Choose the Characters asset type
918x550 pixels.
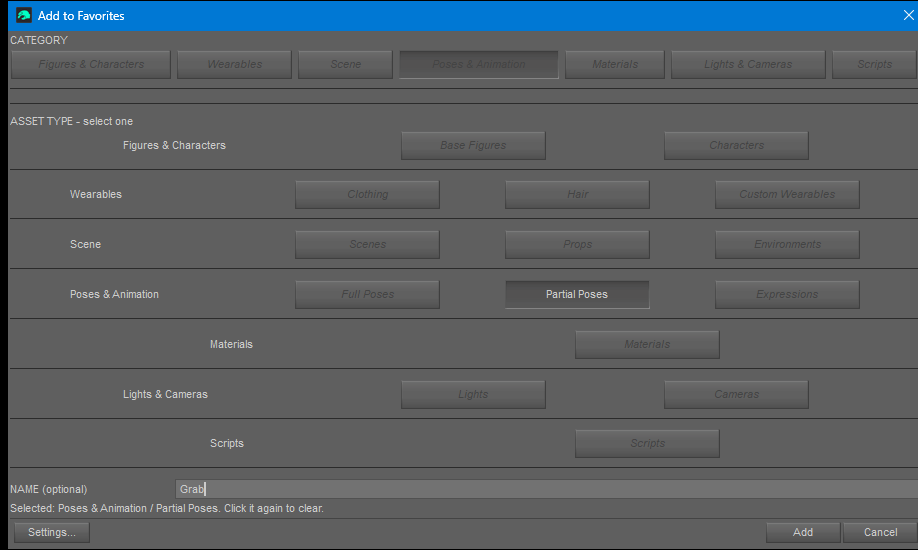tap(736, 145)
